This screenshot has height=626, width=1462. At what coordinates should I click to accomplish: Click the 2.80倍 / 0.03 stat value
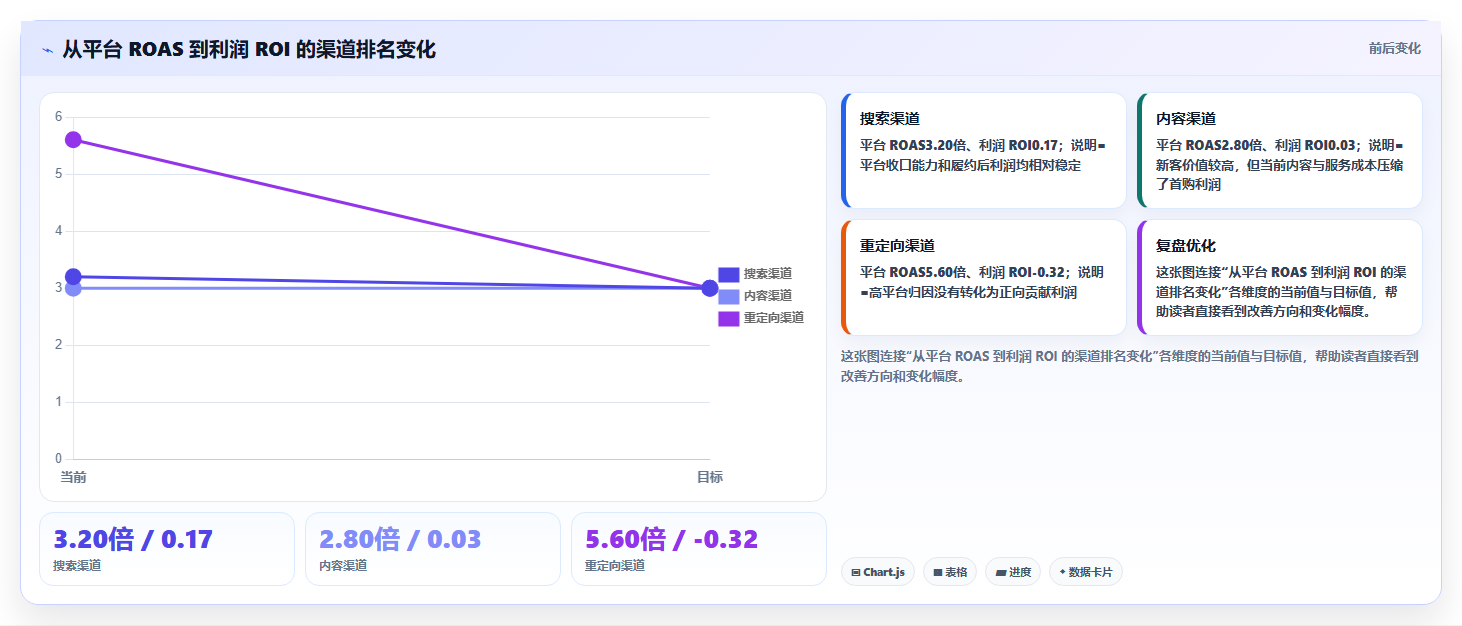click(400, 540)
